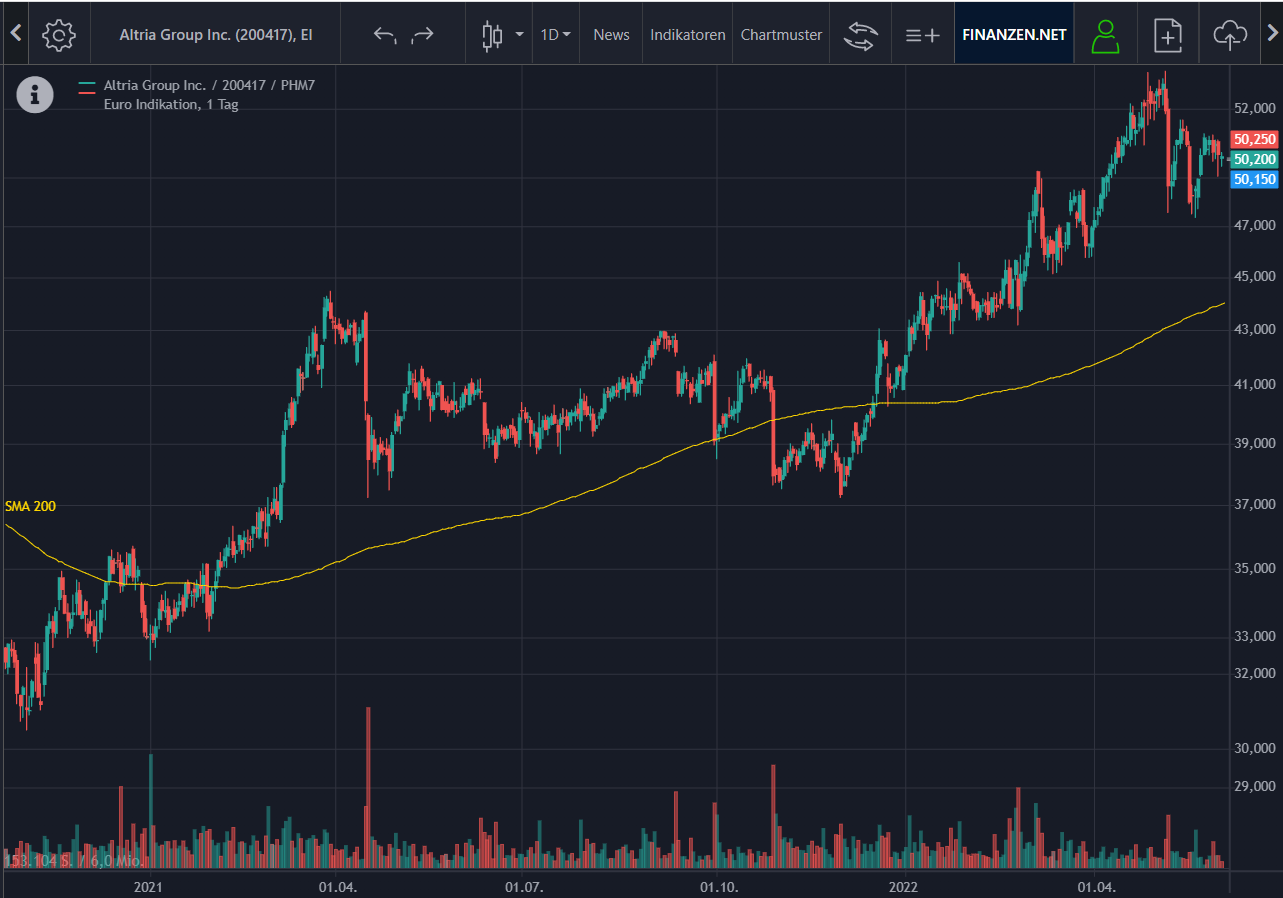
Task: Click the cloud upload save icon
Action: point(1230,35)
